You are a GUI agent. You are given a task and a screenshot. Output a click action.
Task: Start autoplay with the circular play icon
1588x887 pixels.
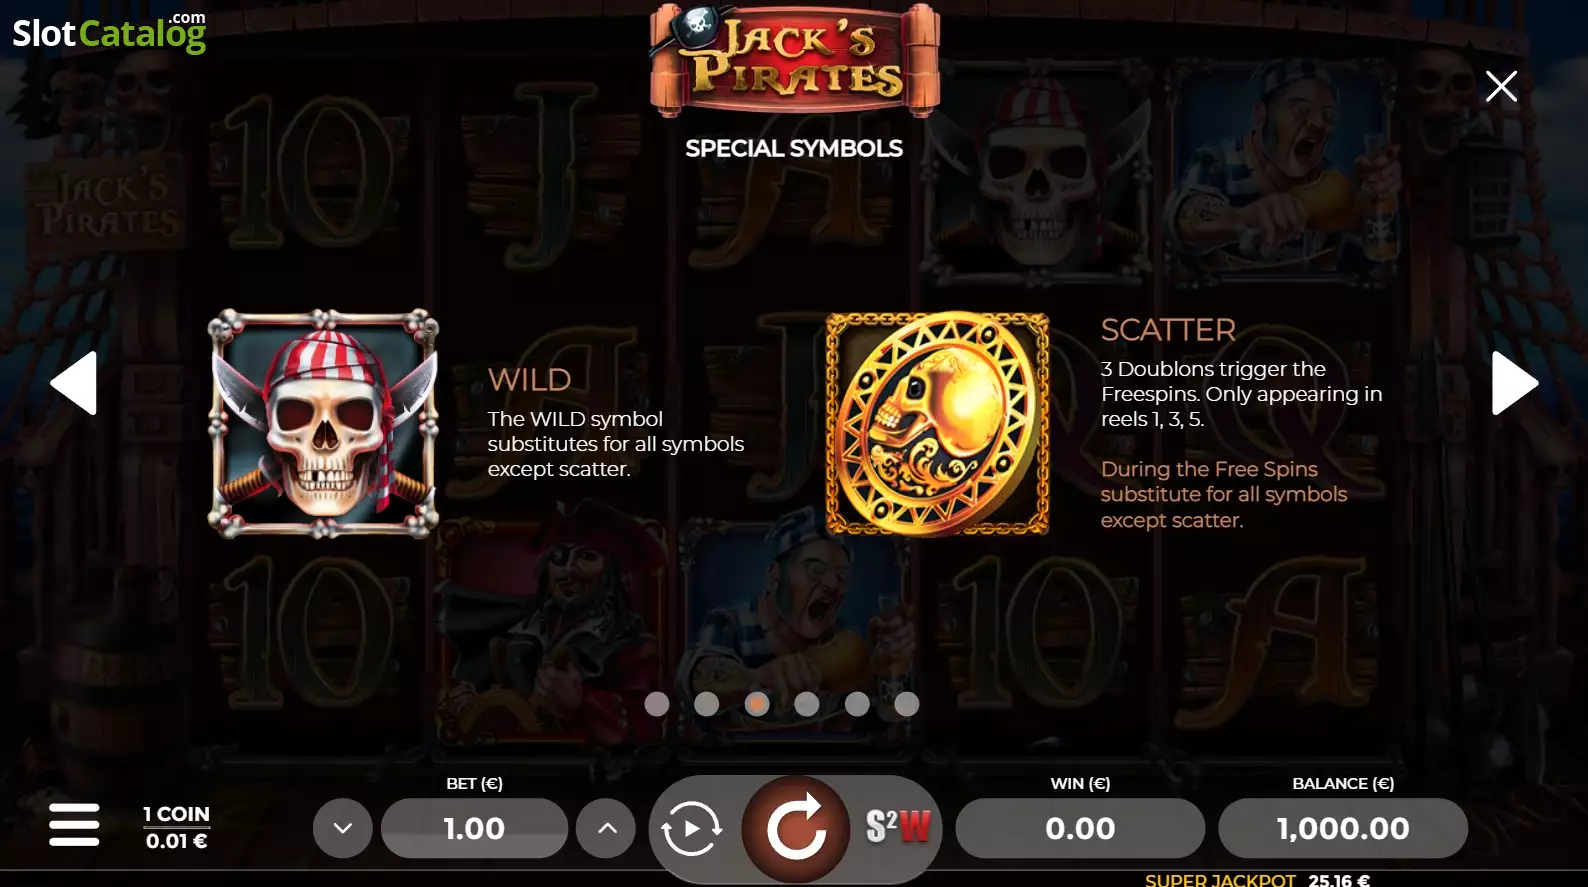(691, 829)
